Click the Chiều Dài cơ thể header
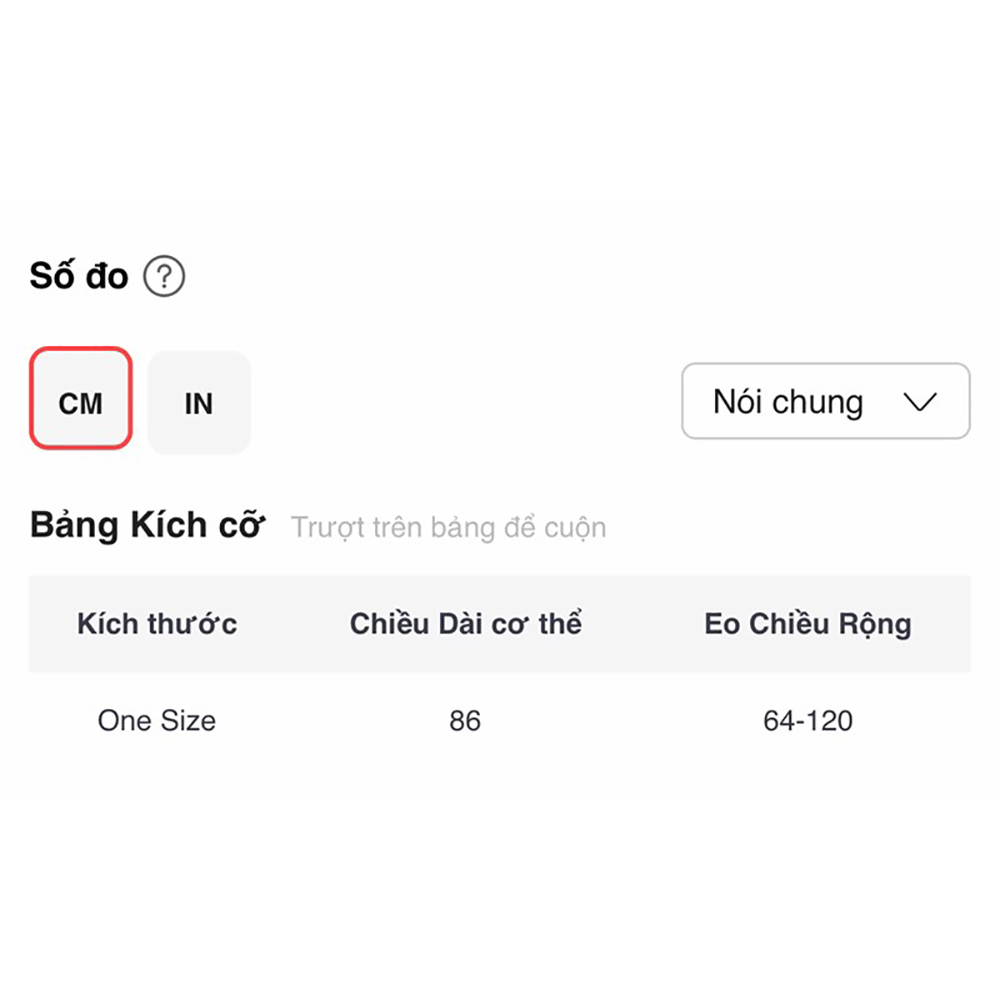The image size is (1000, 1000). click(465, 624)
